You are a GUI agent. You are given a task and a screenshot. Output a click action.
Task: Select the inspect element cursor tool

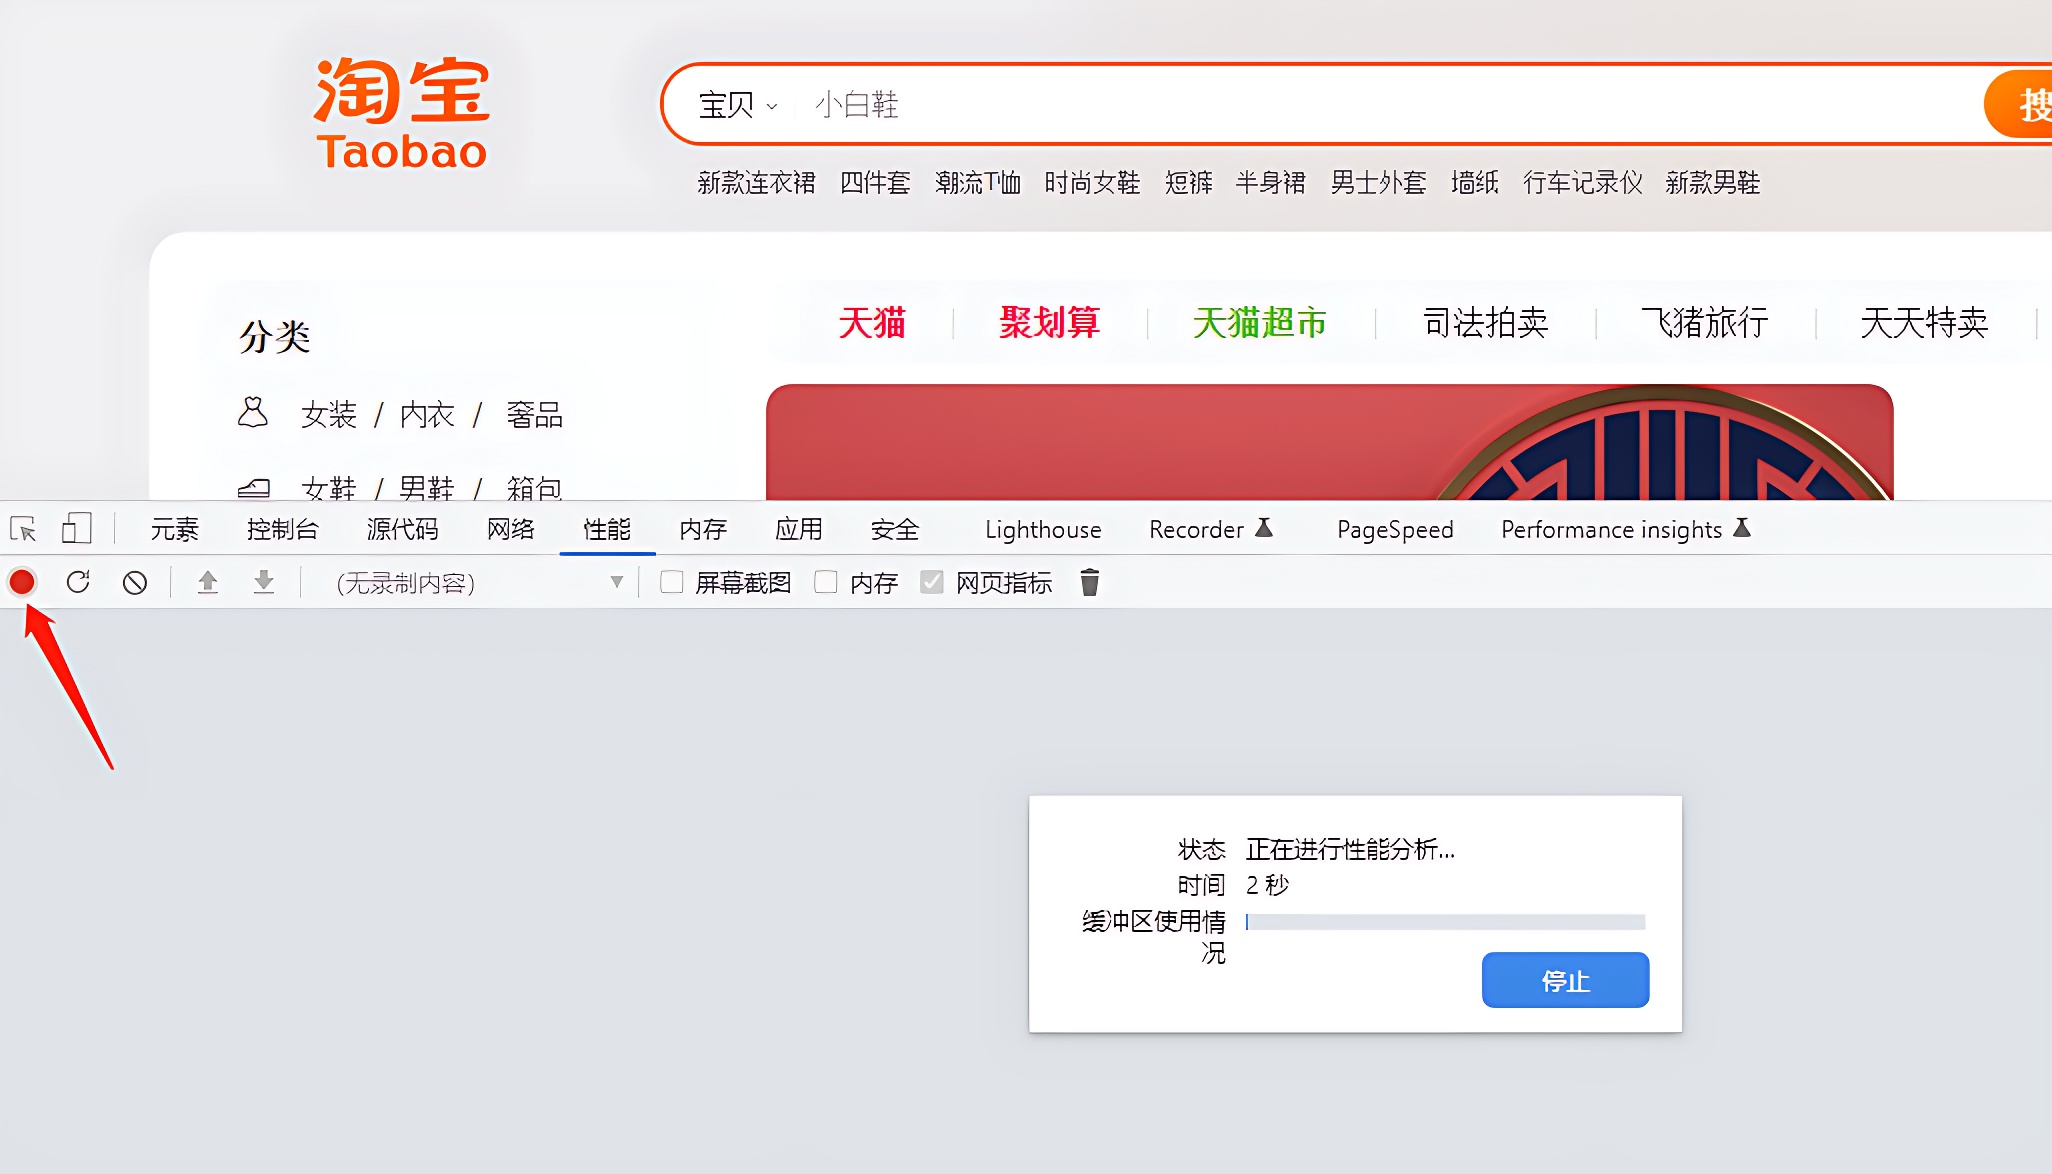23,528
